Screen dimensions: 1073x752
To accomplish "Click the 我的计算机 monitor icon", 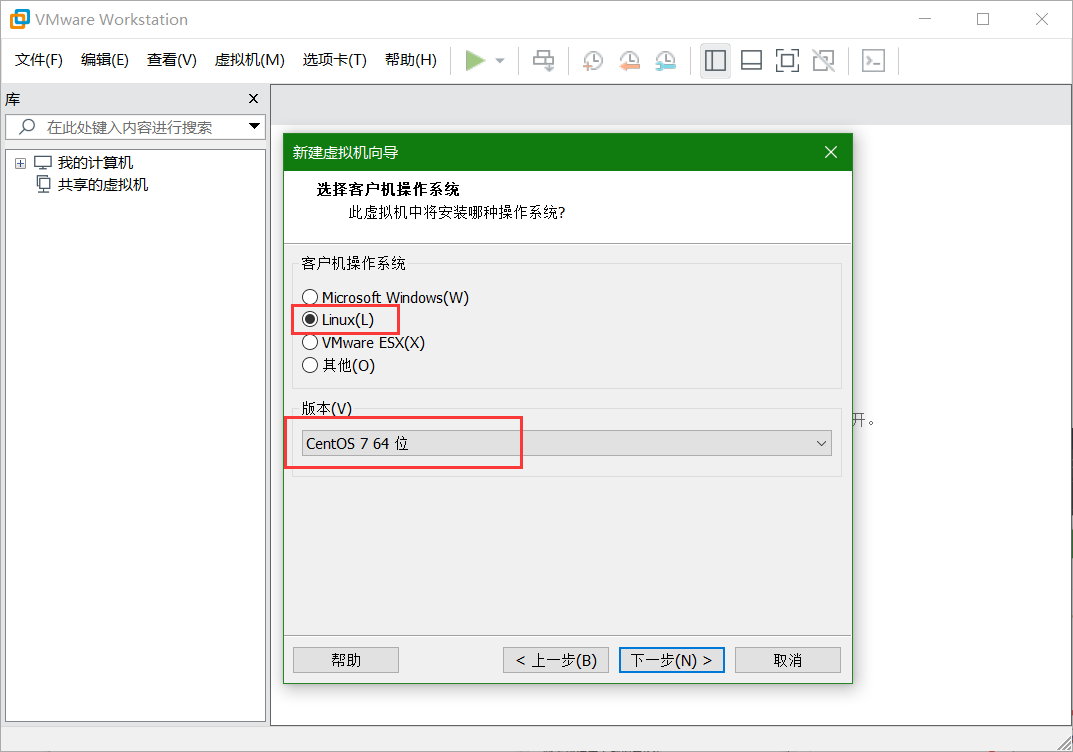I will pyautogui.click(x=43, y=163).
